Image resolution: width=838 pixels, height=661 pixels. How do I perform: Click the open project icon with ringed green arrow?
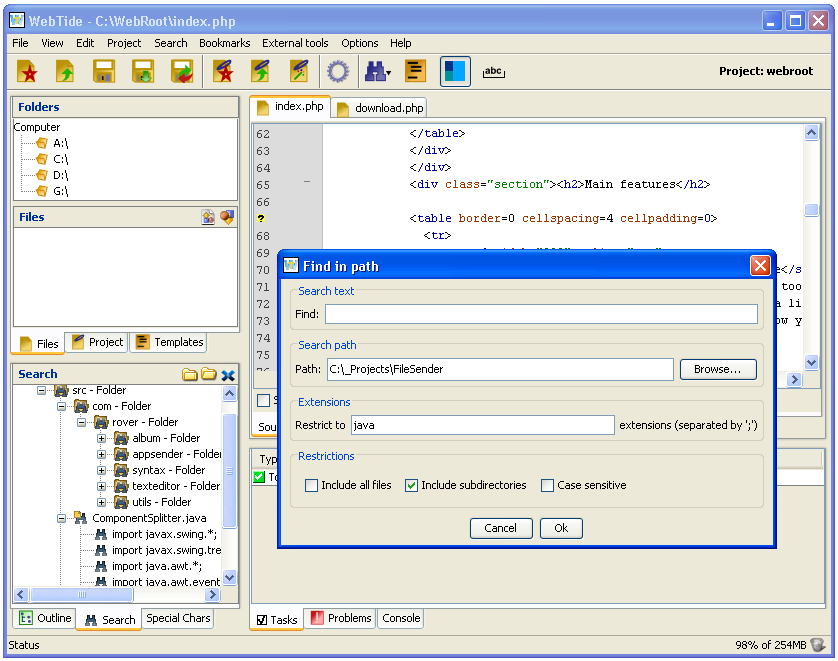point(261,71)
